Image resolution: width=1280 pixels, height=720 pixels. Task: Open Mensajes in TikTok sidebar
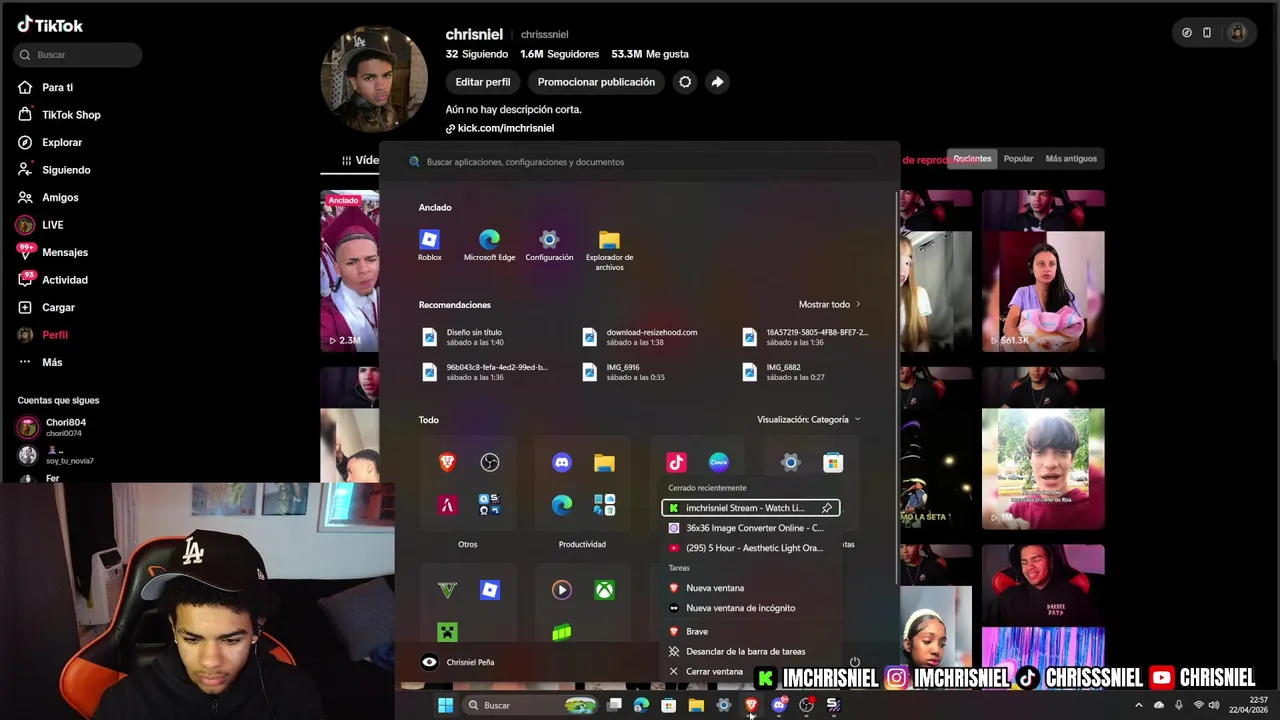point(65,253)
